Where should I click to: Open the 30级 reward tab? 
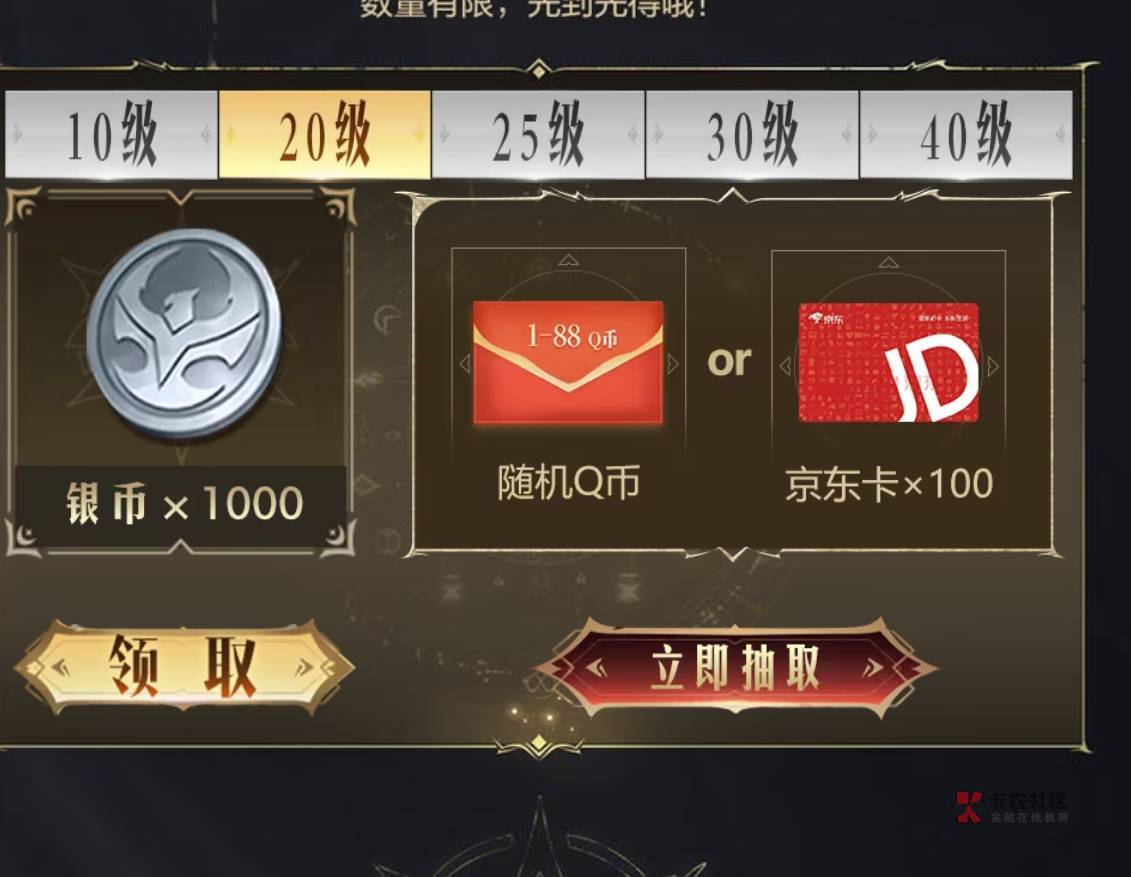pos(752,135)
